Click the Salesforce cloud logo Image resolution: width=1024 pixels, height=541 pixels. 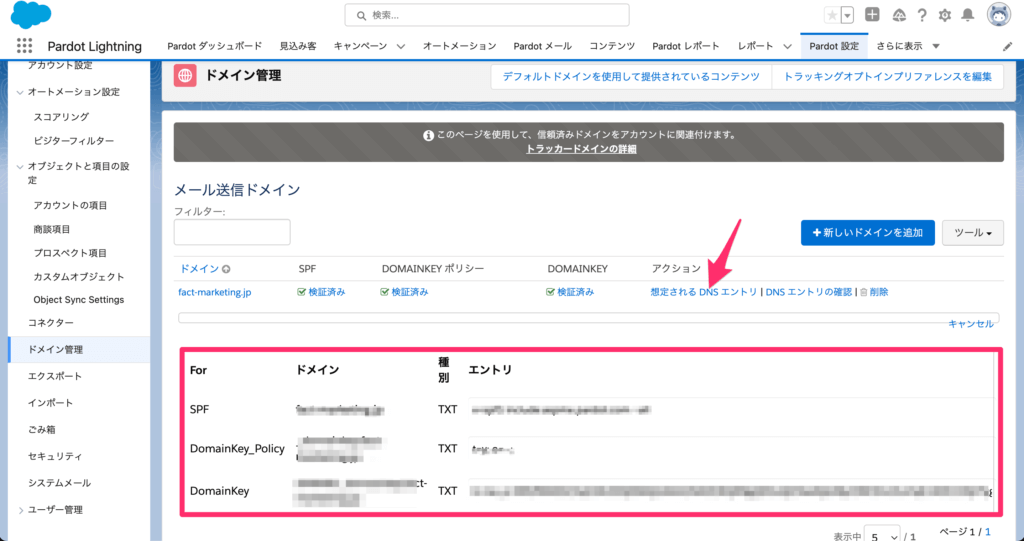pyautogui.click(x=31, y=15)
